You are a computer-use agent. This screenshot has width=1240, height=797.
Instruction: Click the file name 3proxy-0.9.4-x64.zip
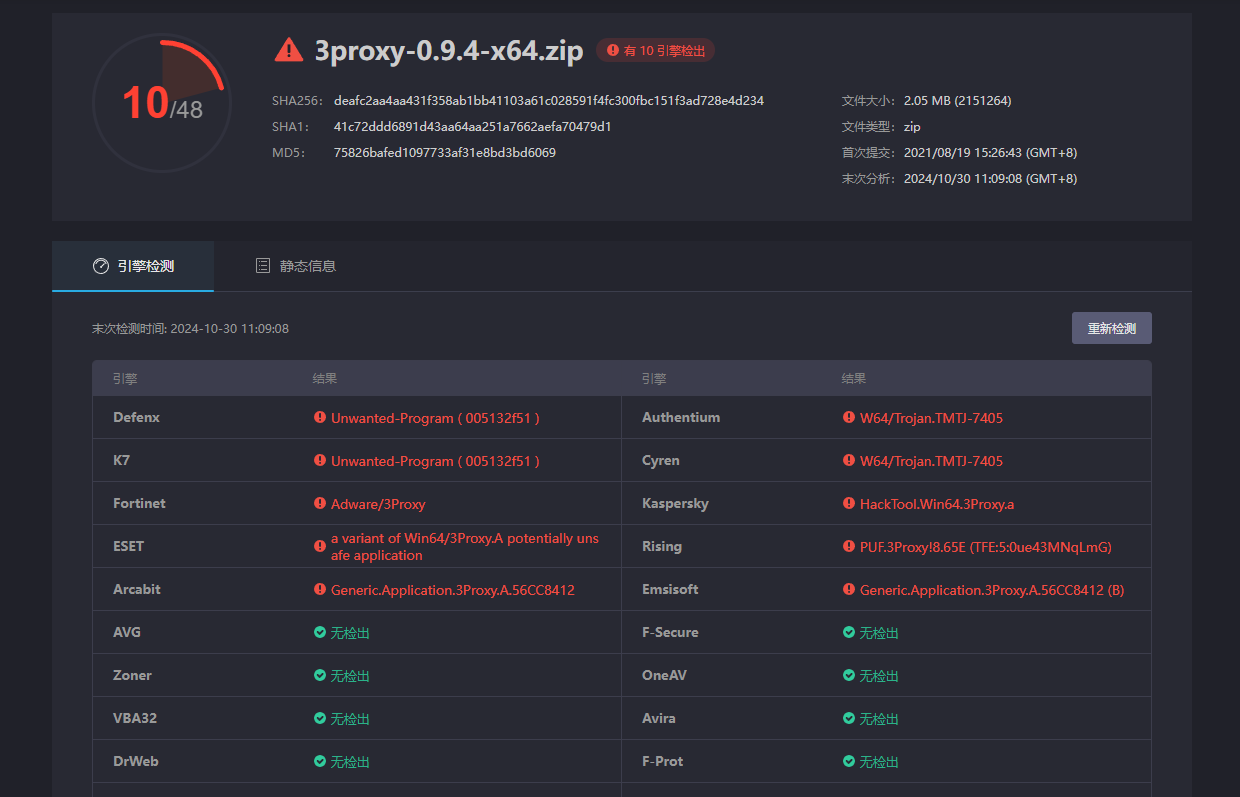(449, 50)
